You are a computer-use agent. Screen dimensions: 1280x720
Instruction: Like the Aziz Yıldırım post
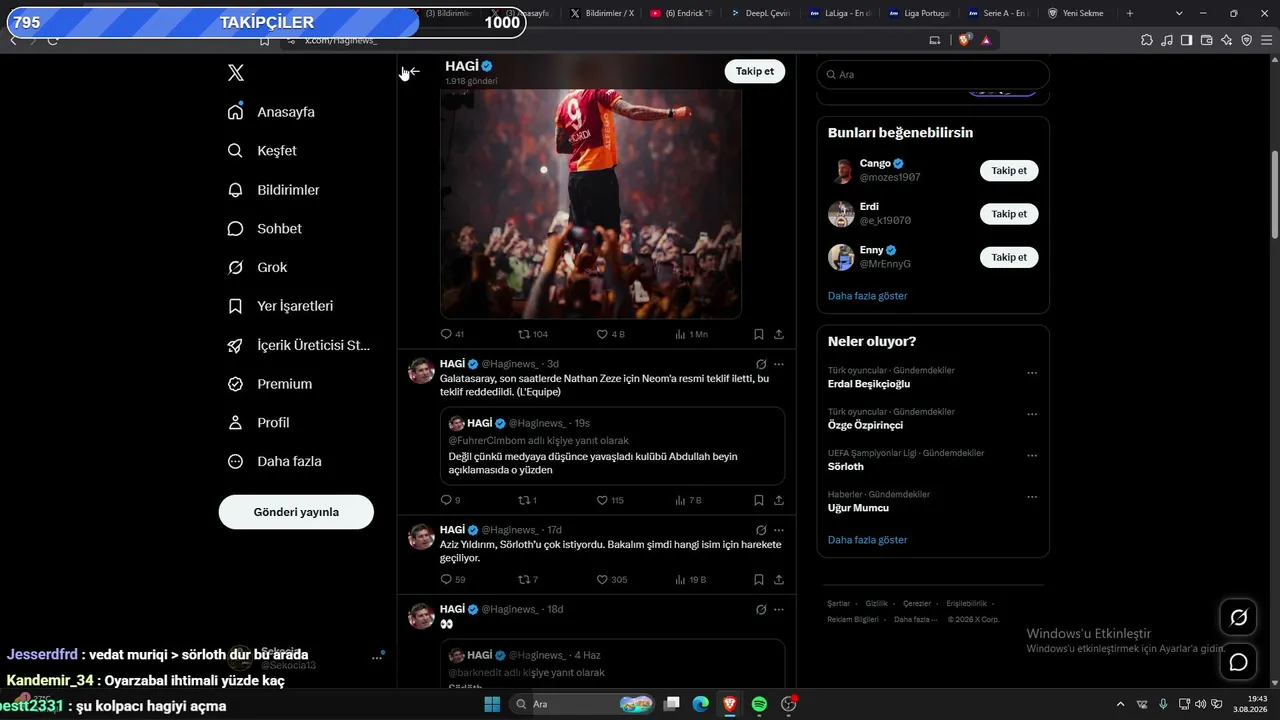[x=612, y=580]
